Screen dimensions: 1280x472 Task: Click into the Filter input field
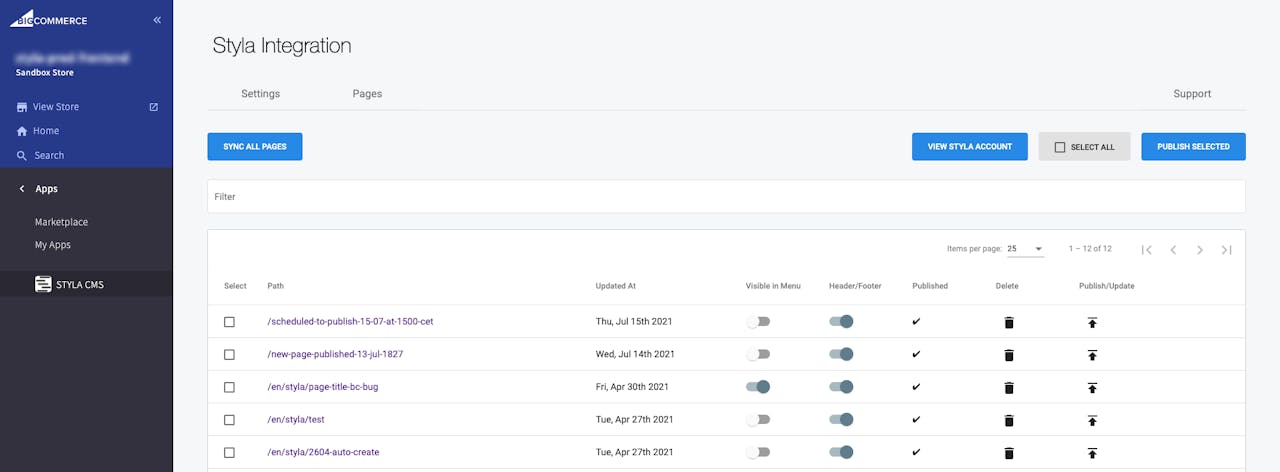[725, 197]
